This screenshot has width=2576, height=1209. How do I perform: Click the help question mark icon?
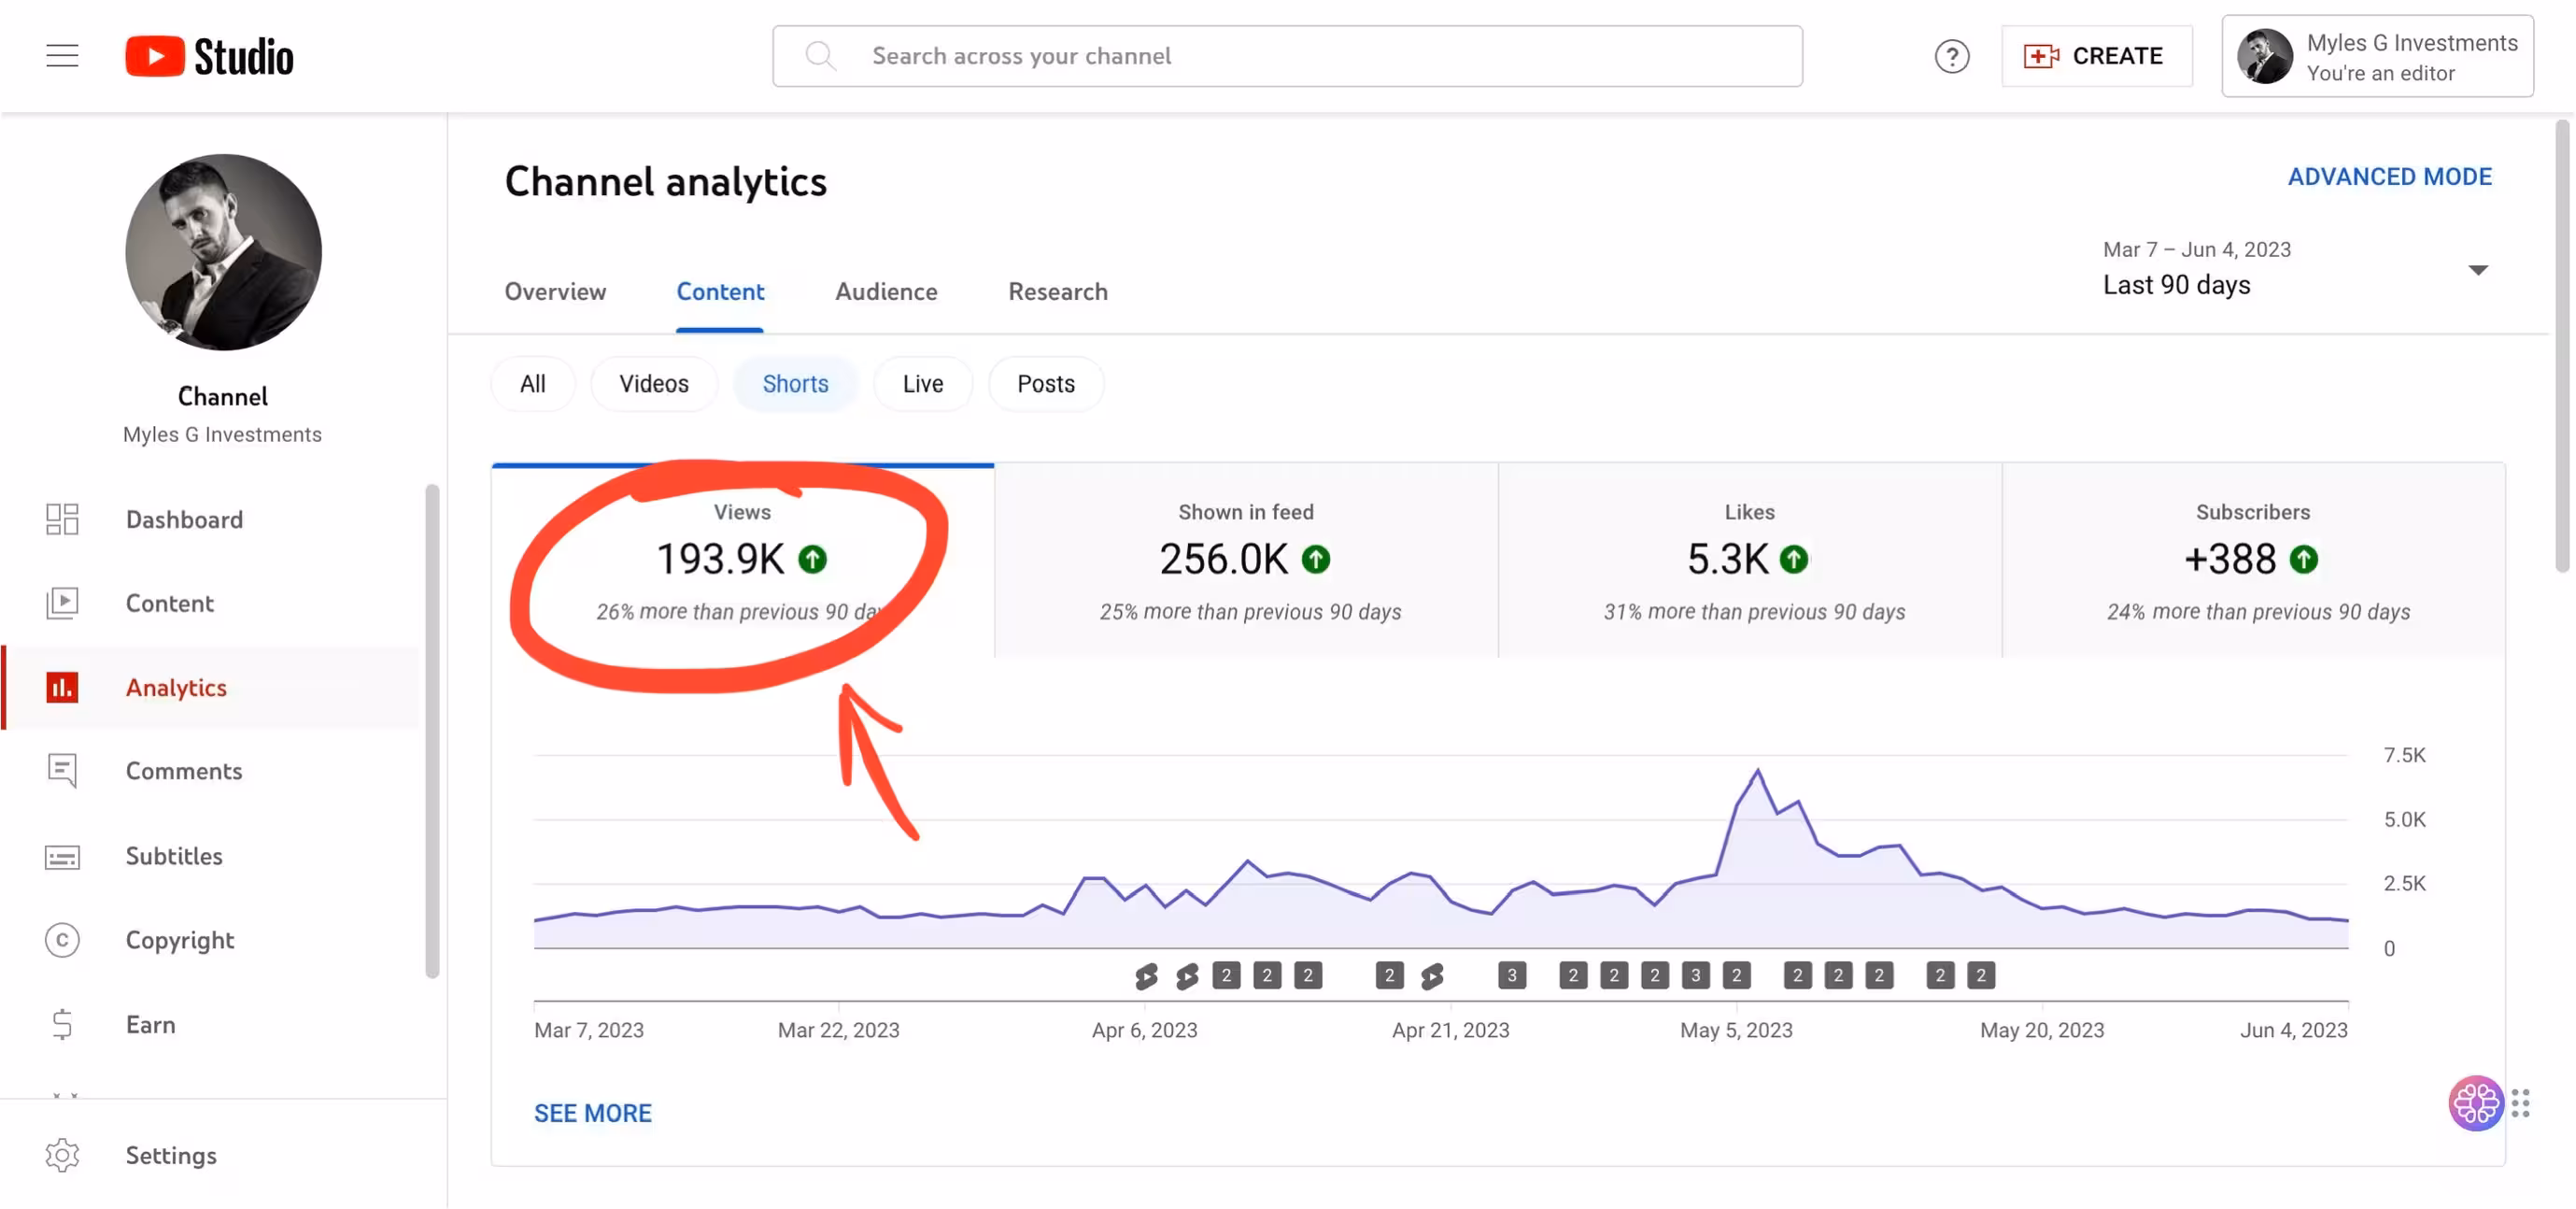(1951, 56)
